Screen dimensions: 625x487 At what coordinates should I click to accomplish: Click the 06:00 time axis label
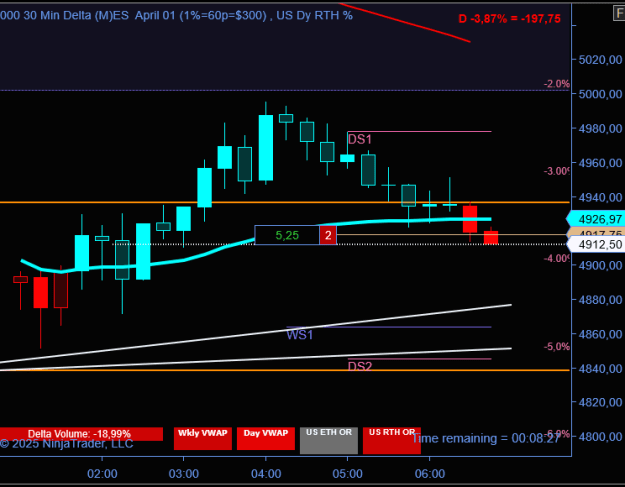click(x=430, y=474)
